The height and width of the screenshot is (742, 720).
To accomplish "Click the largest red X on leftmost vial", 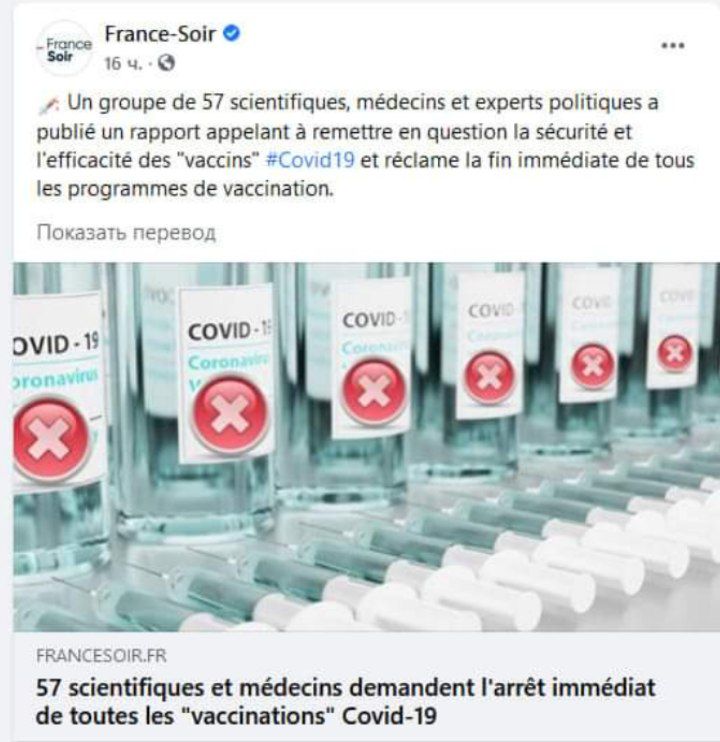I will point(50,440).
